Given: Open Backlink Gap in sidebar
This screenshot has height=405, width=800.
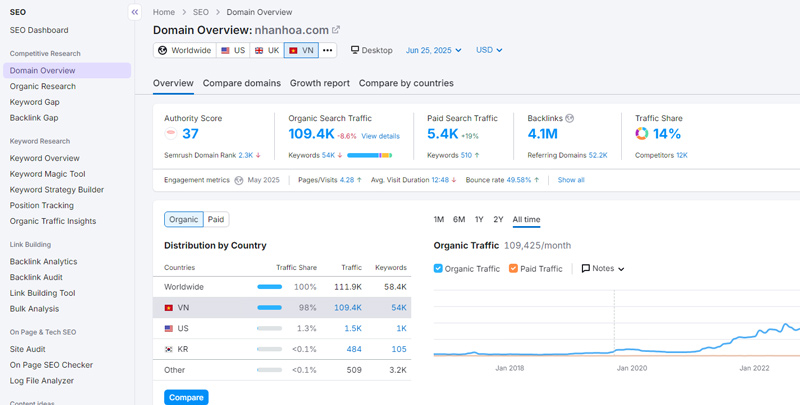Looking at the screenshot, I should (x=34, y=118).
